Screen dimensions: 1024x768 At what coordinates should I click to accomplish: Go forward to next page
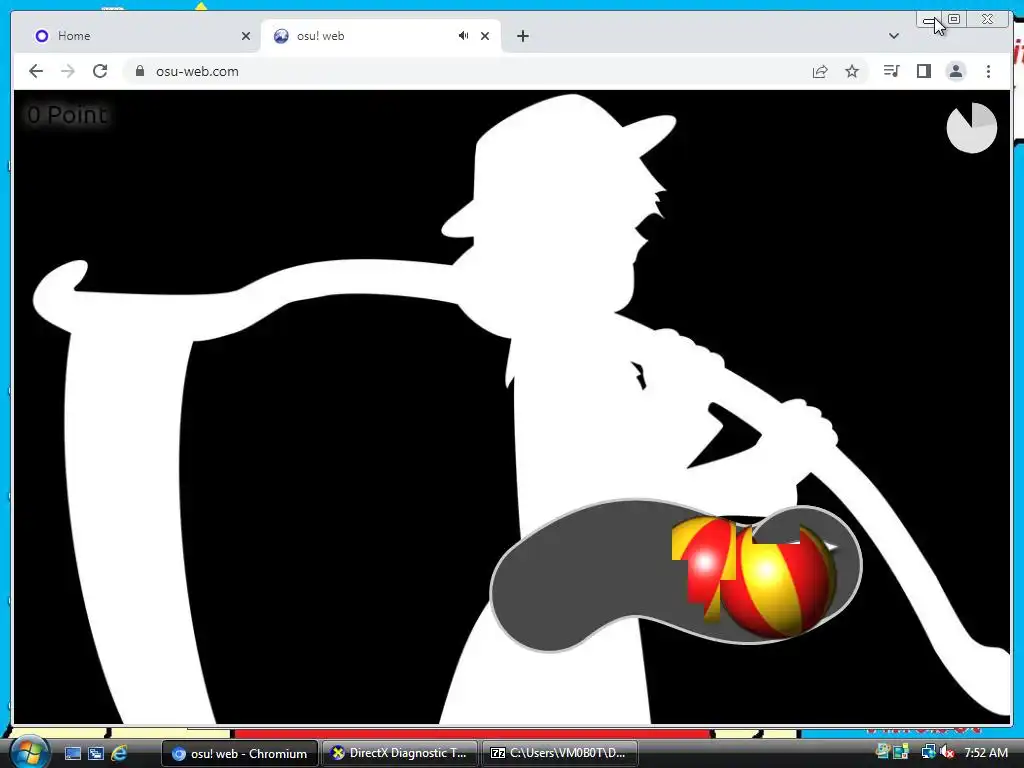[x=68, y=71]
